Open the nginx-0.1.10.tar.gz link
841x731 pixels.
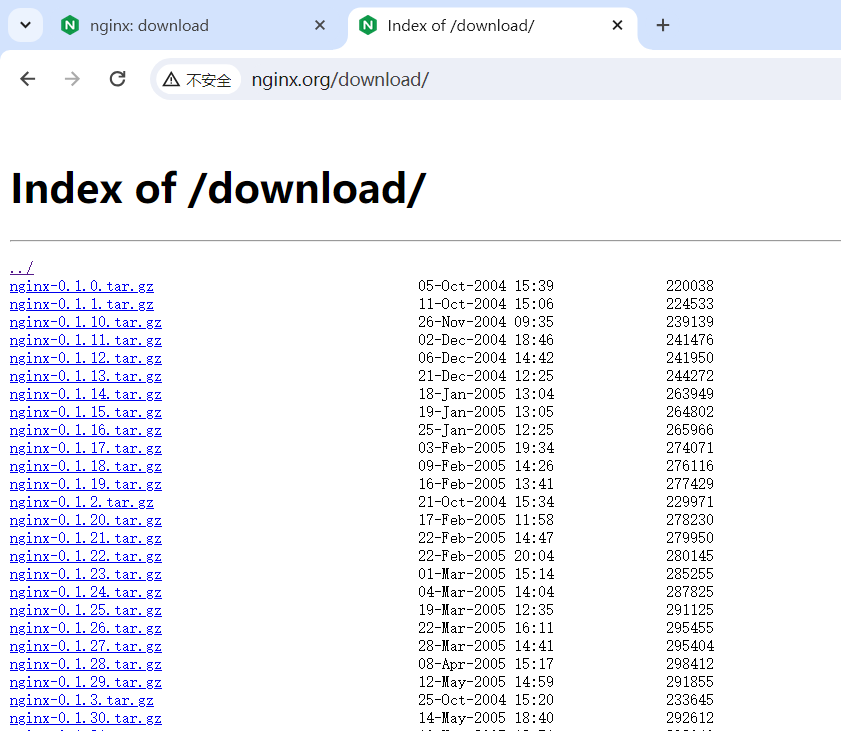[86, 322]
